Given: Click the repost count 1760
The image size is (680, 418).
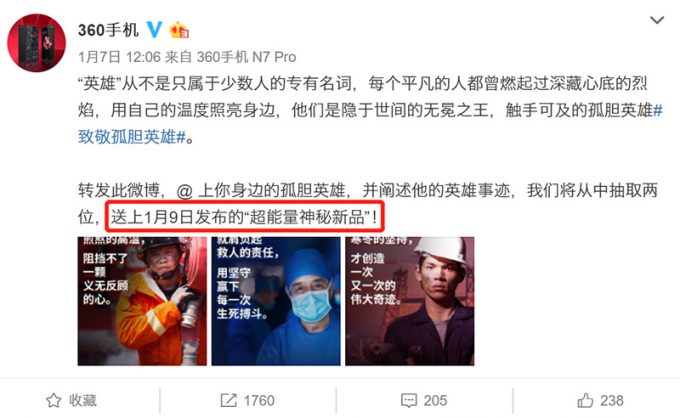Looking at the screenshot, I should click(259, 400).
